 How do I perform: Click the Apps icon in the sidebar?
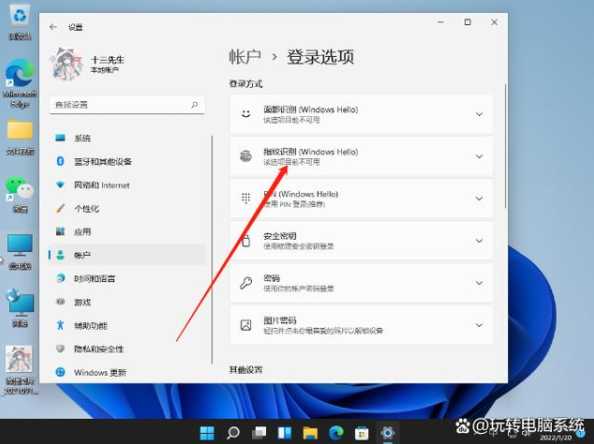60,231
